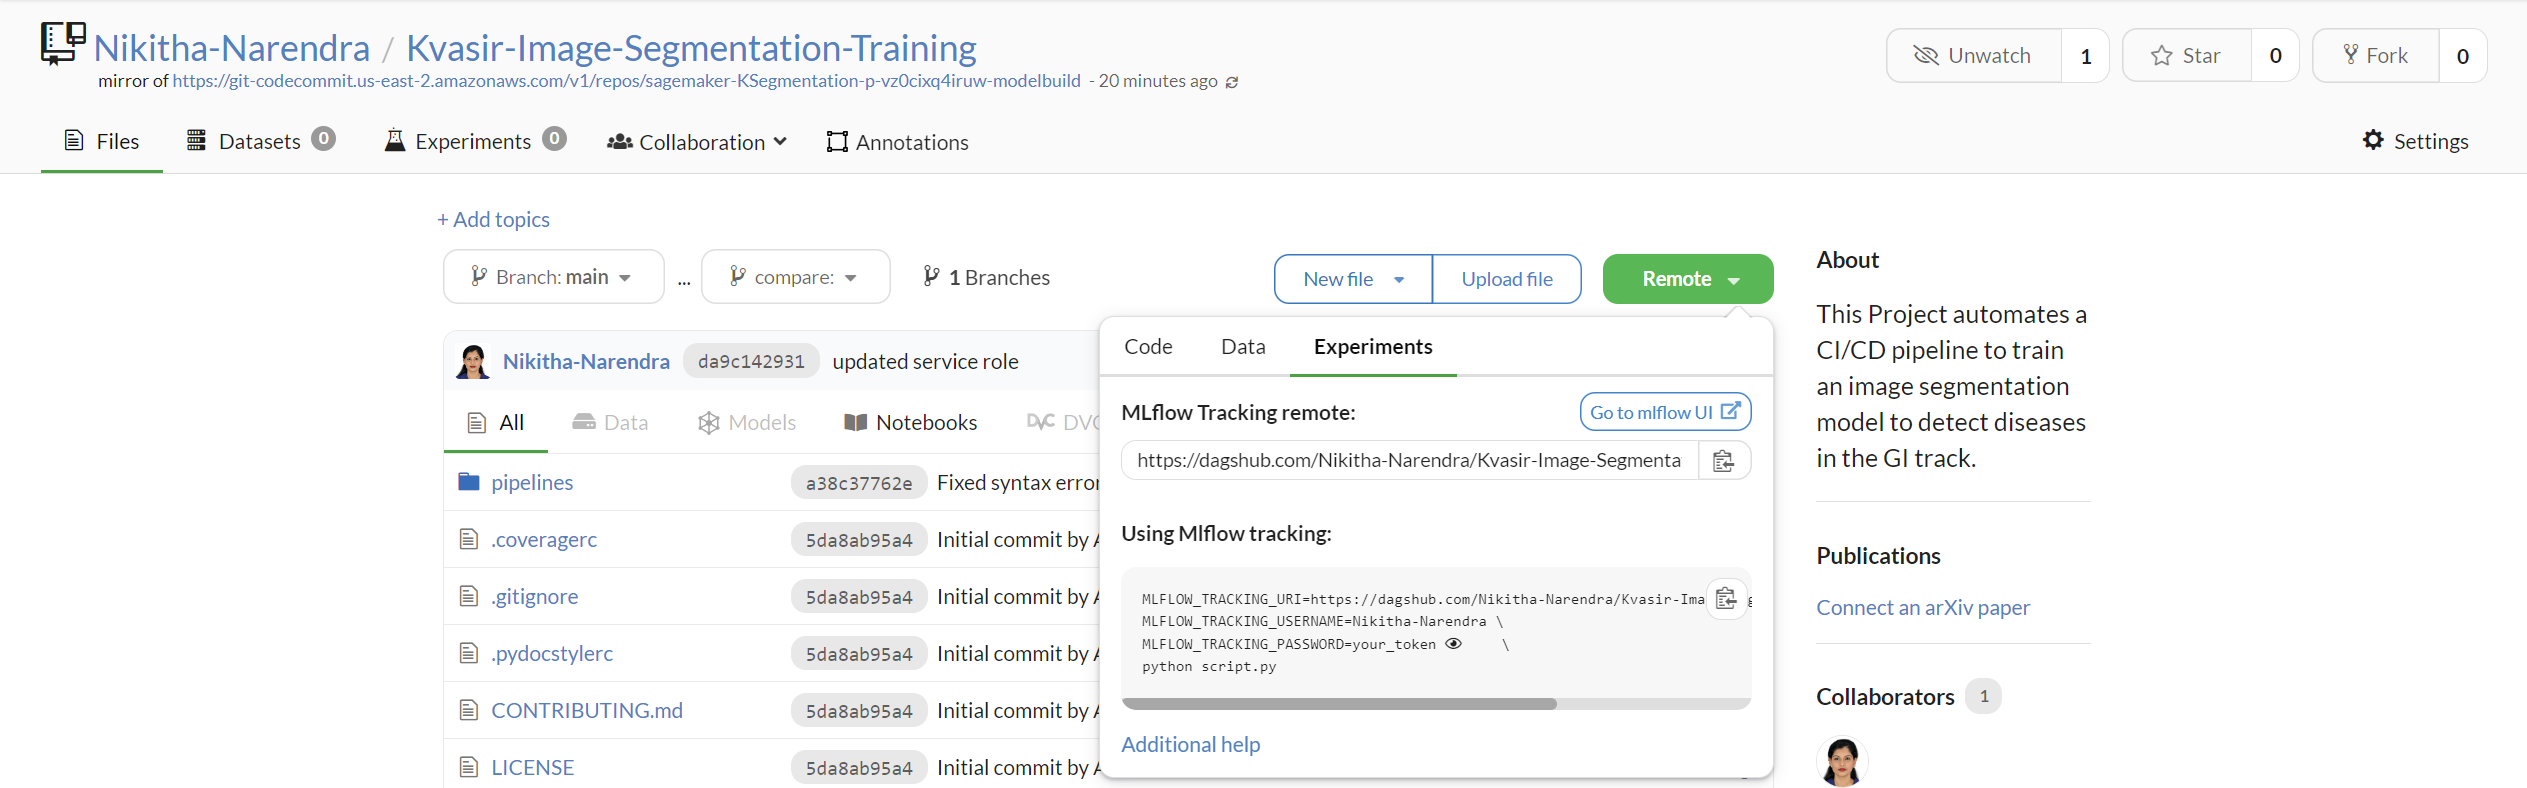The width and height of the screenshot is (2527, 788).
Task: Star this repository
Action: 2186,56
